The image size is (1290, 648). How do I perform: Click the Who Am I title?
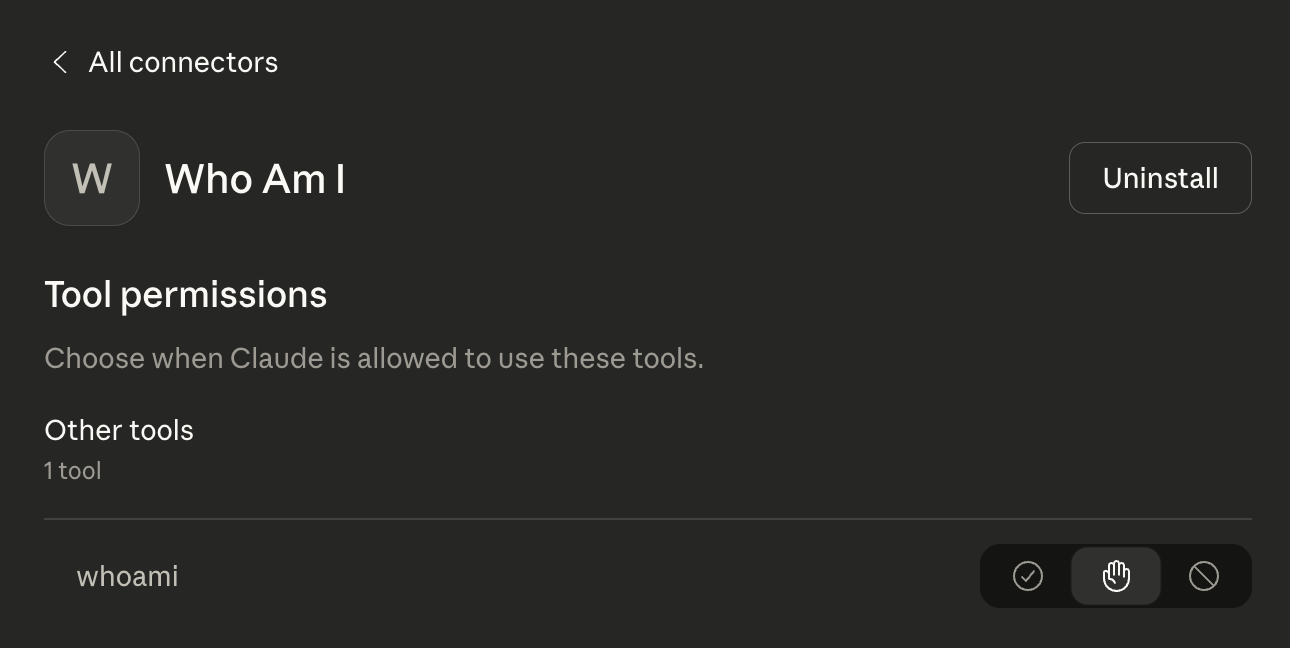[255, 179]
